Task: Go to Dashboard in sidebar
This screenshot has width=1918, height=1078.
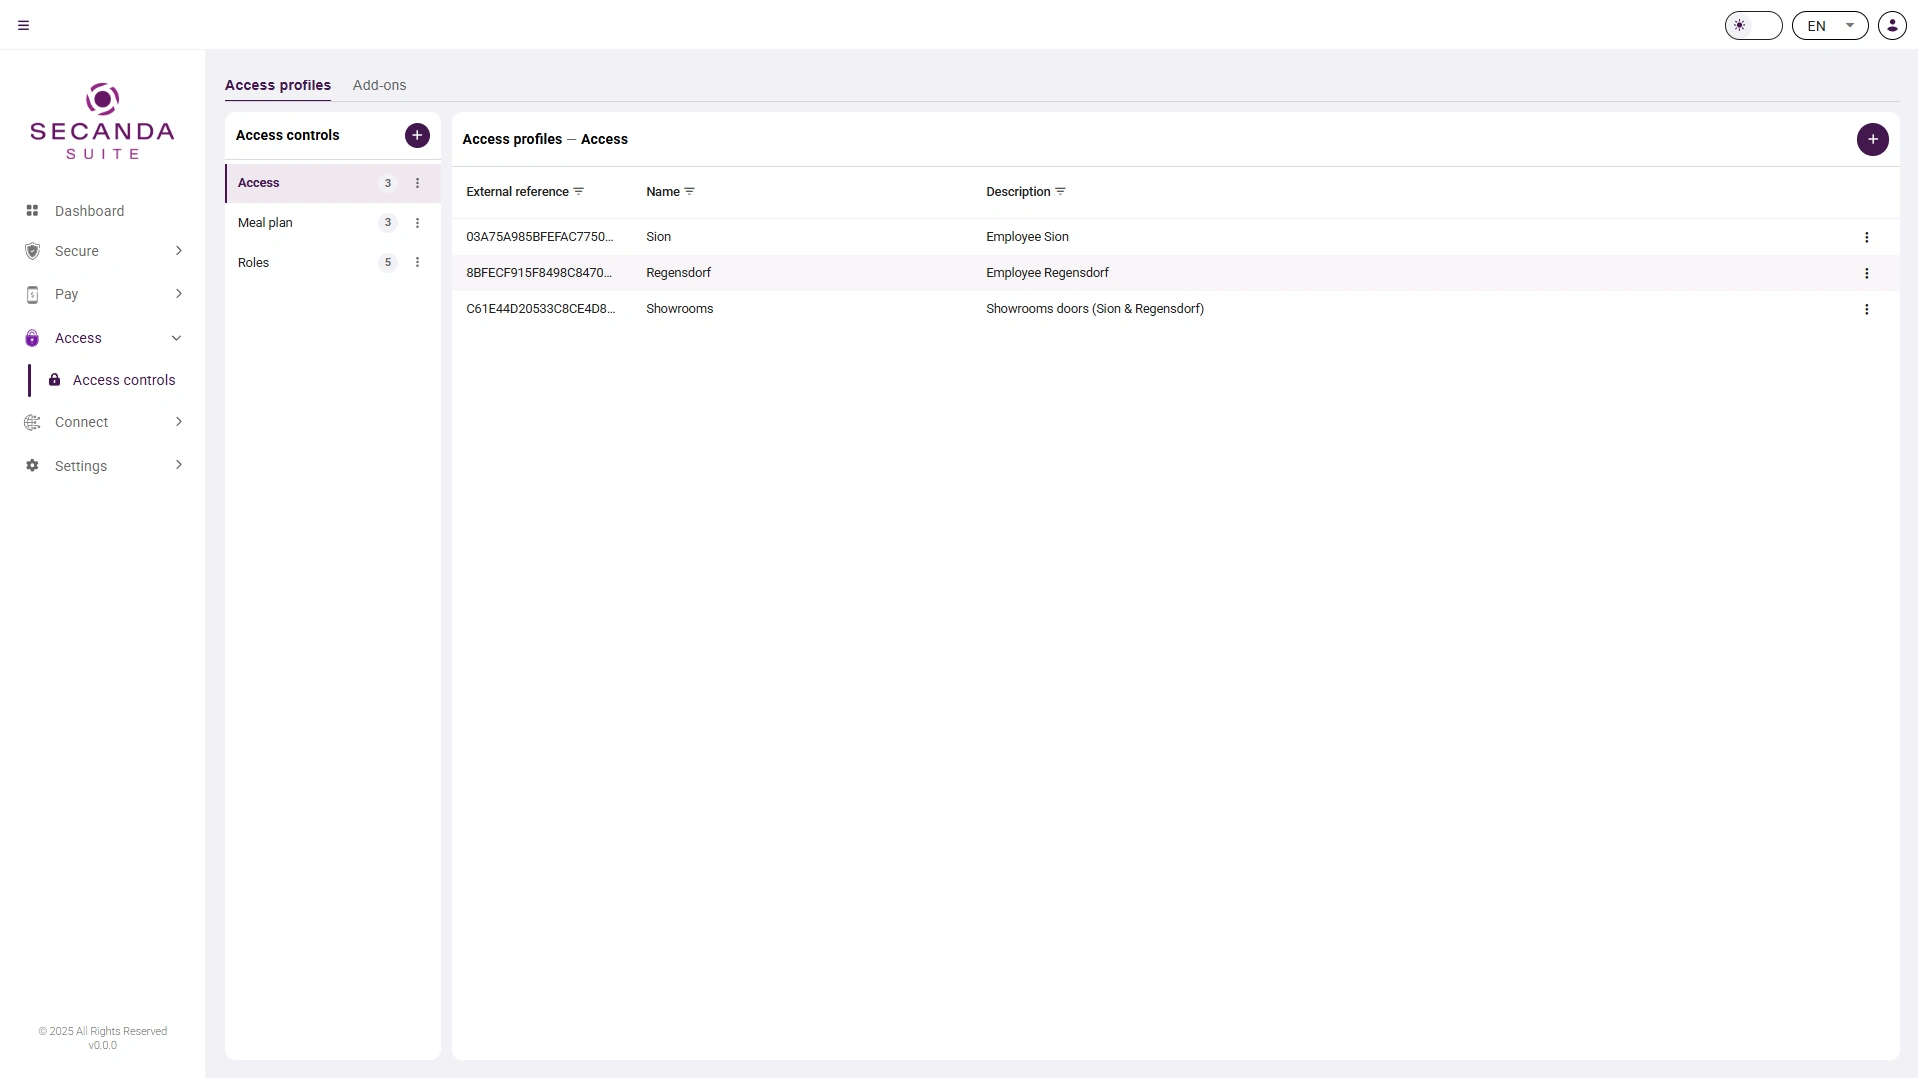Action: click(x=89, y=211)
